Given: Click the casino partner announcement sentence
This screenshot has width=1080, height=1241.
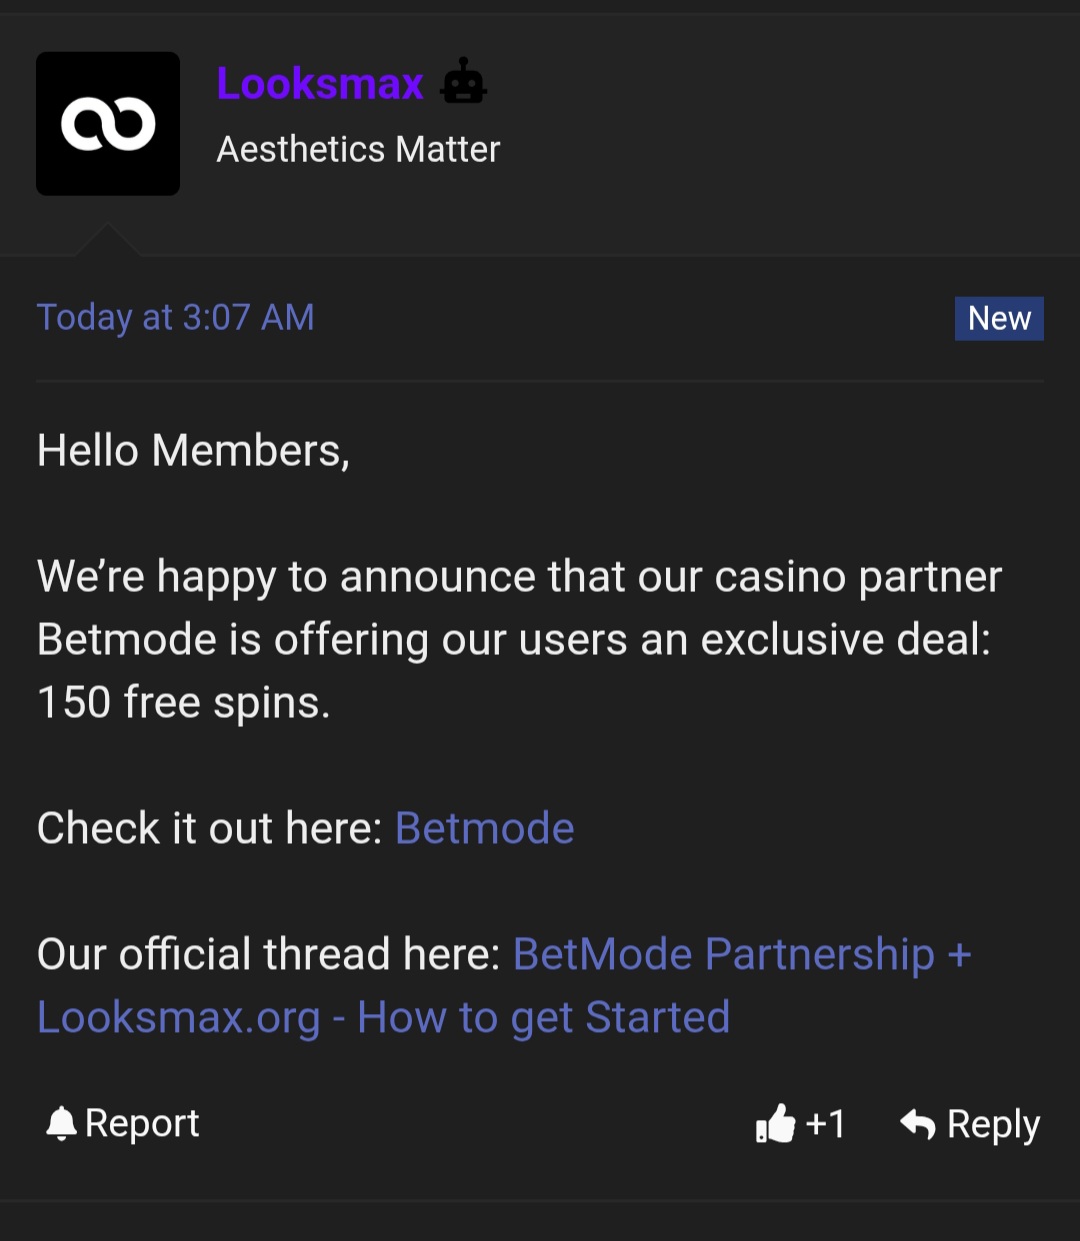Looking at the screenshot, I should click(x=519, y=577).
